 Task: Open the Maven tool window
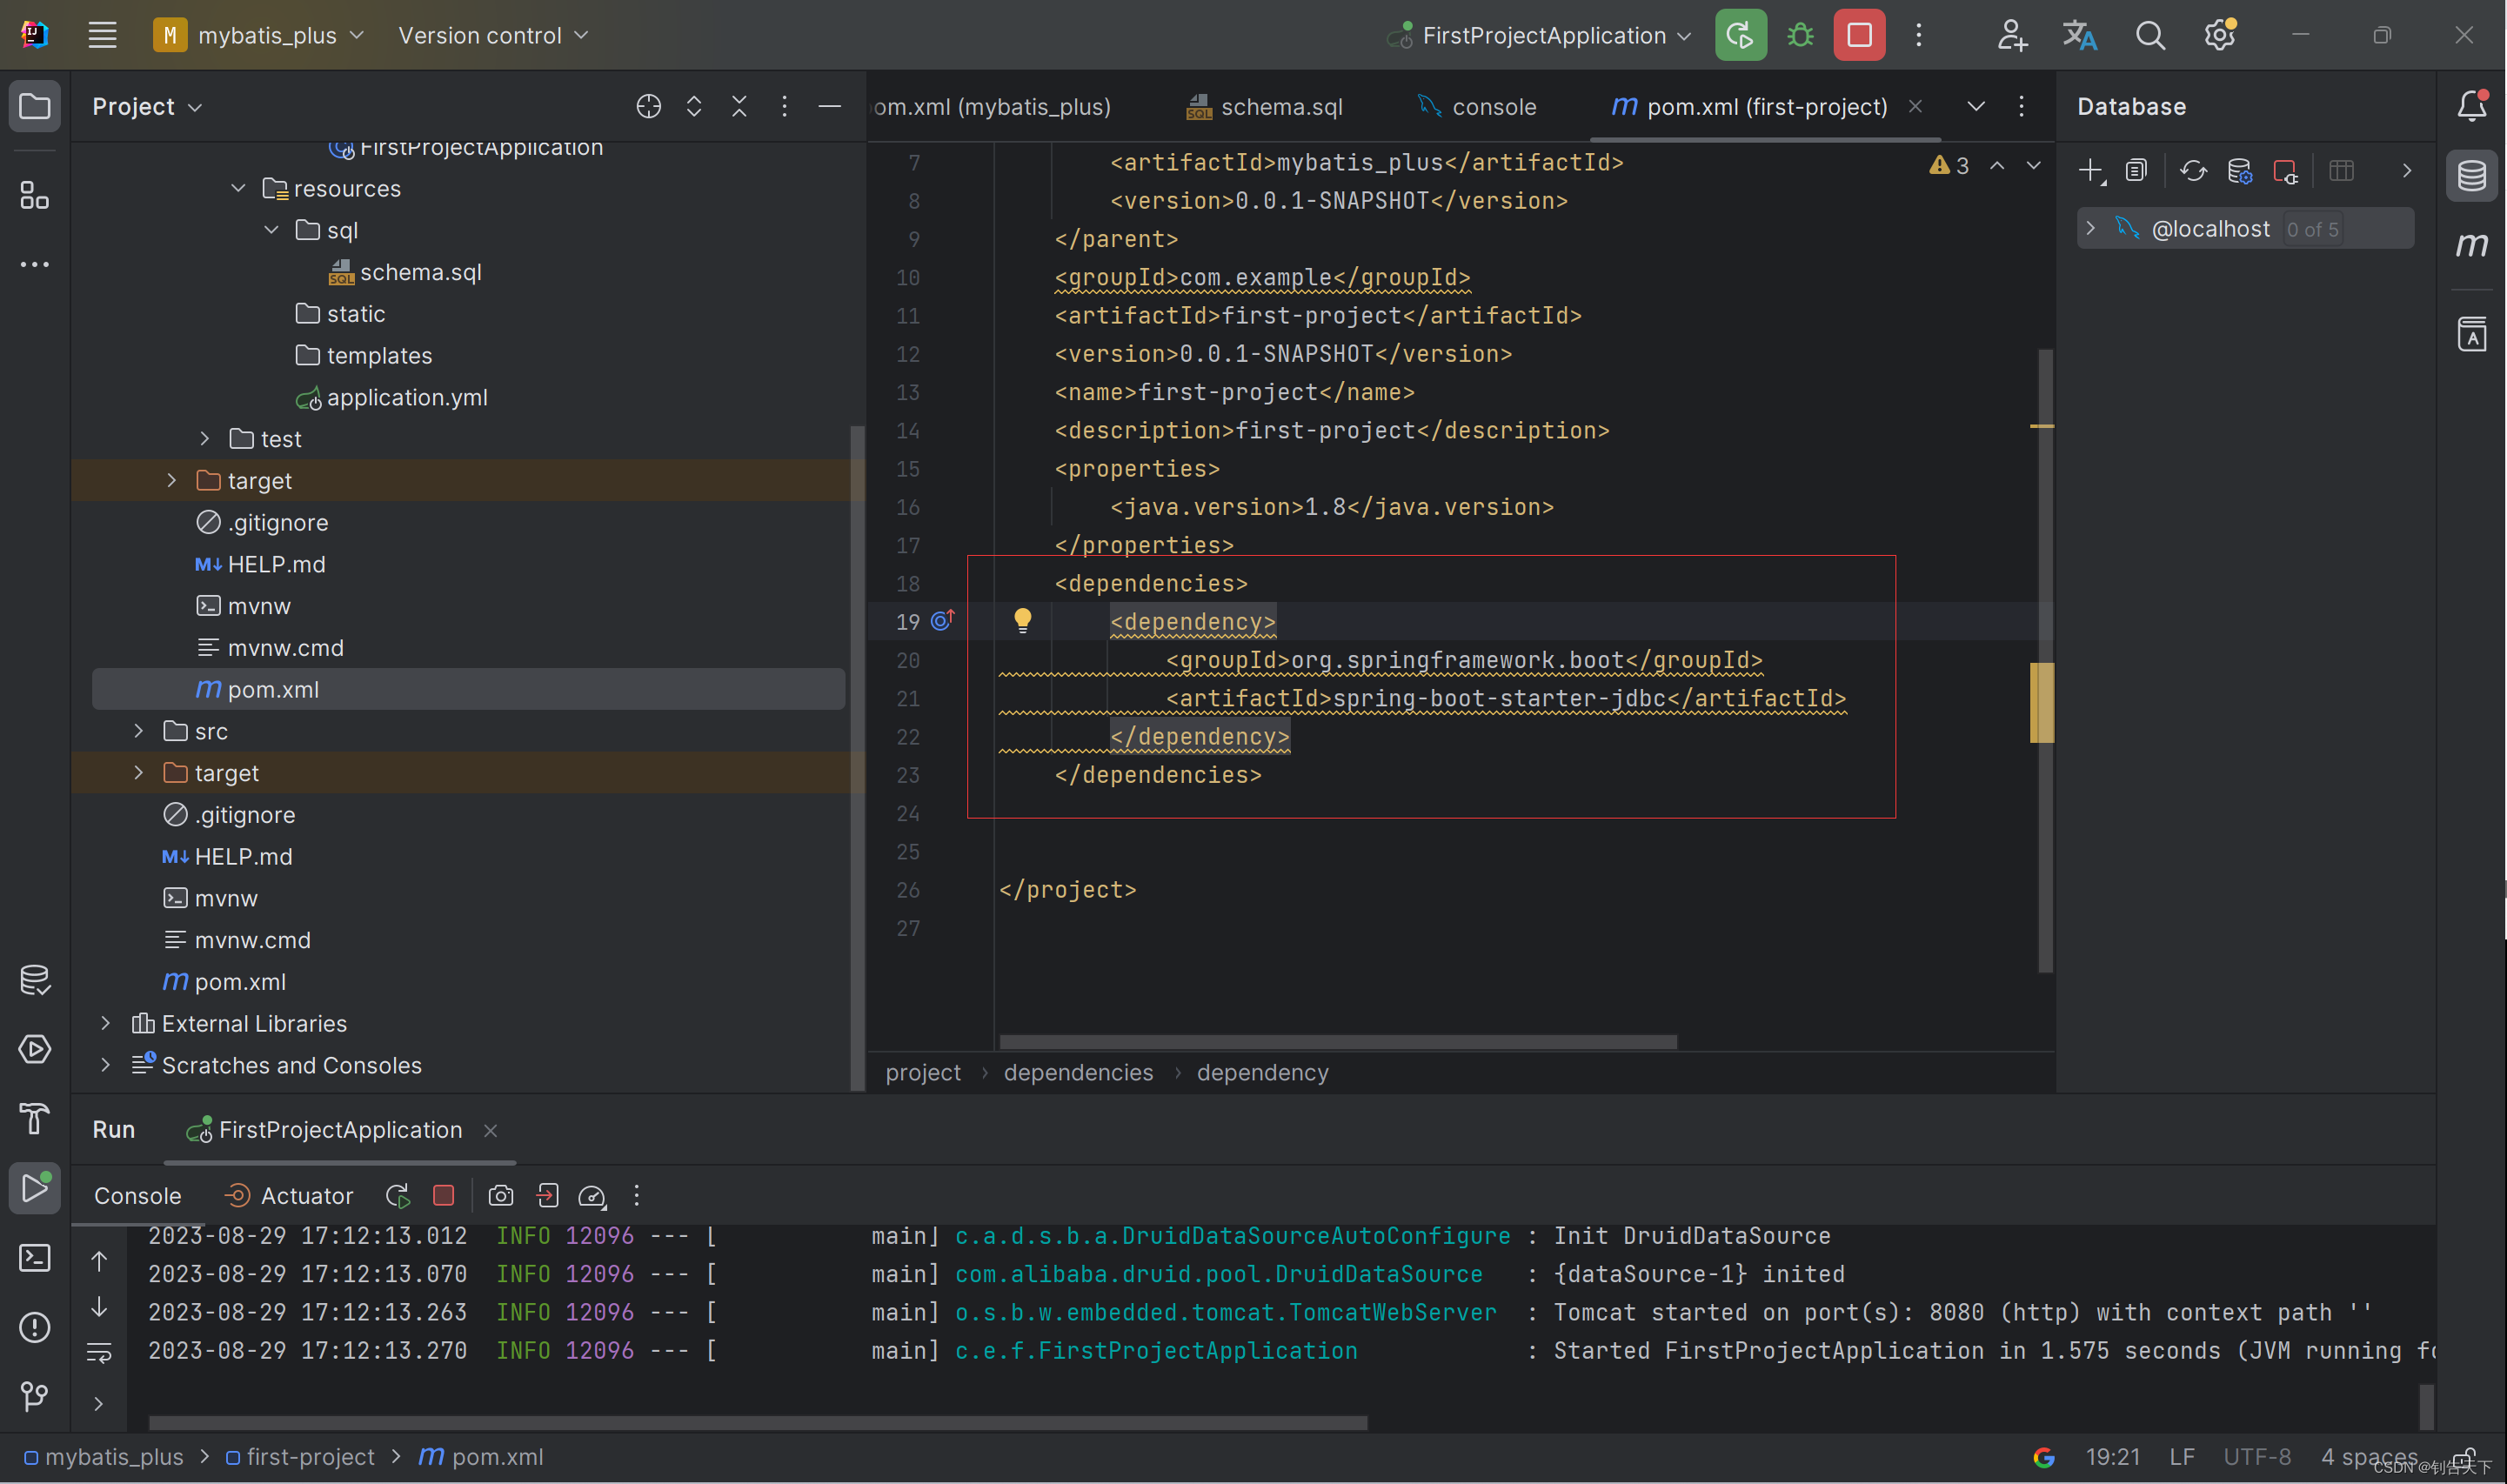point(2471,245)
